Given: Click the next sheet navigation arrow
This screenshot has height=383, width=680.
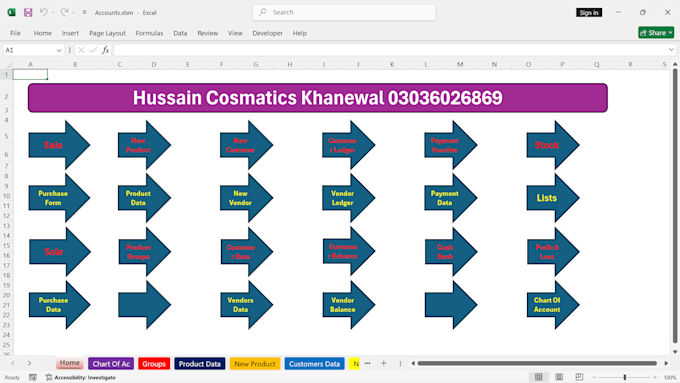Looking at the screenshot, I should click(29, 363).
